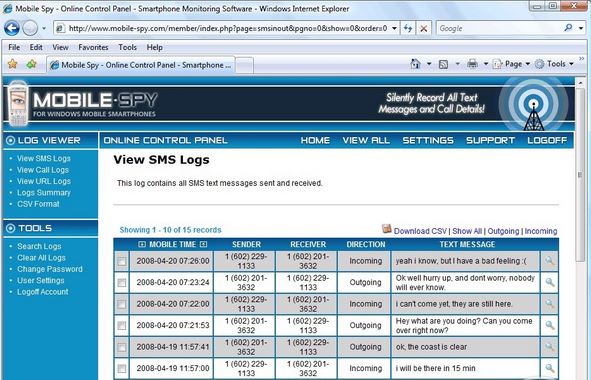Click the search magnifier in Google box
The height and width of the screenshot is (380, 591).
[568, 28]
